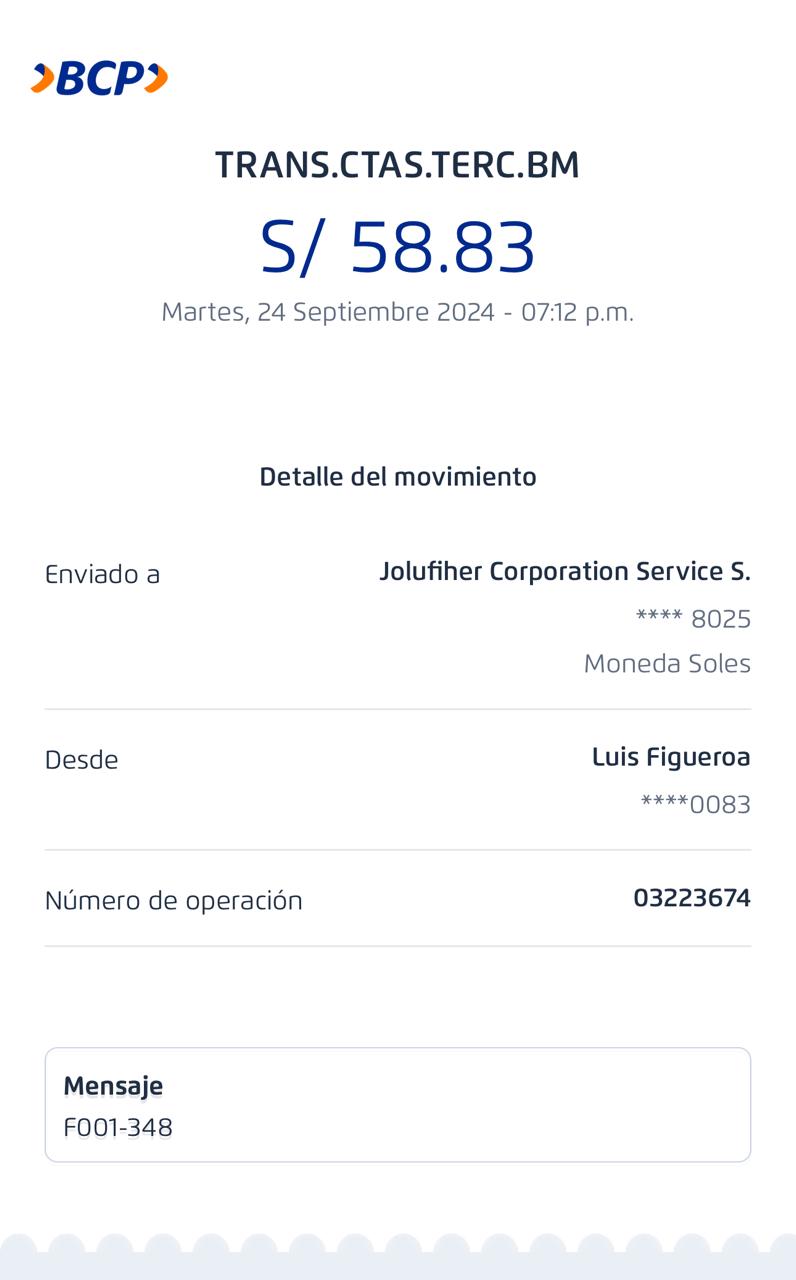The width and height of the screenshot is (796, 1280).
Task: Click the right orange chevron of BCP logo
Action: [x=156, y=78]
